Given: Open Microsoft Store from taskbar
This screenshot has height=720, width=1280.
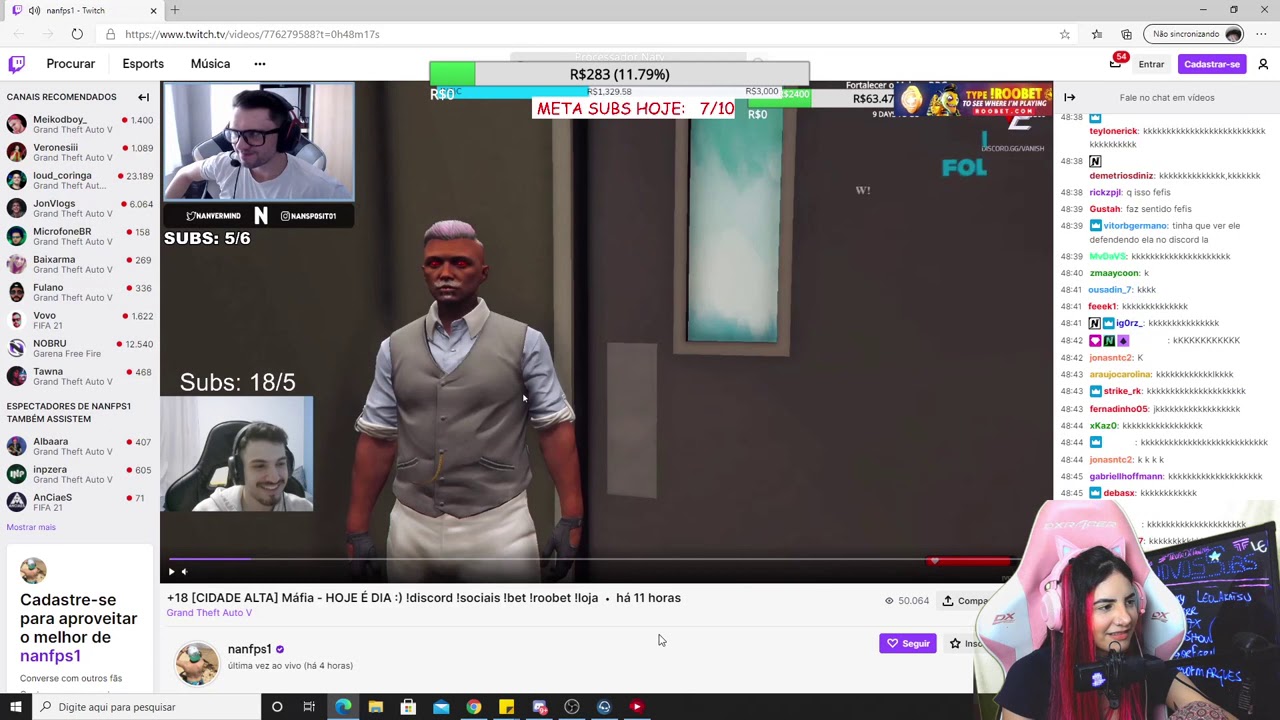Looking at the screenshot, I should [408, 707].
